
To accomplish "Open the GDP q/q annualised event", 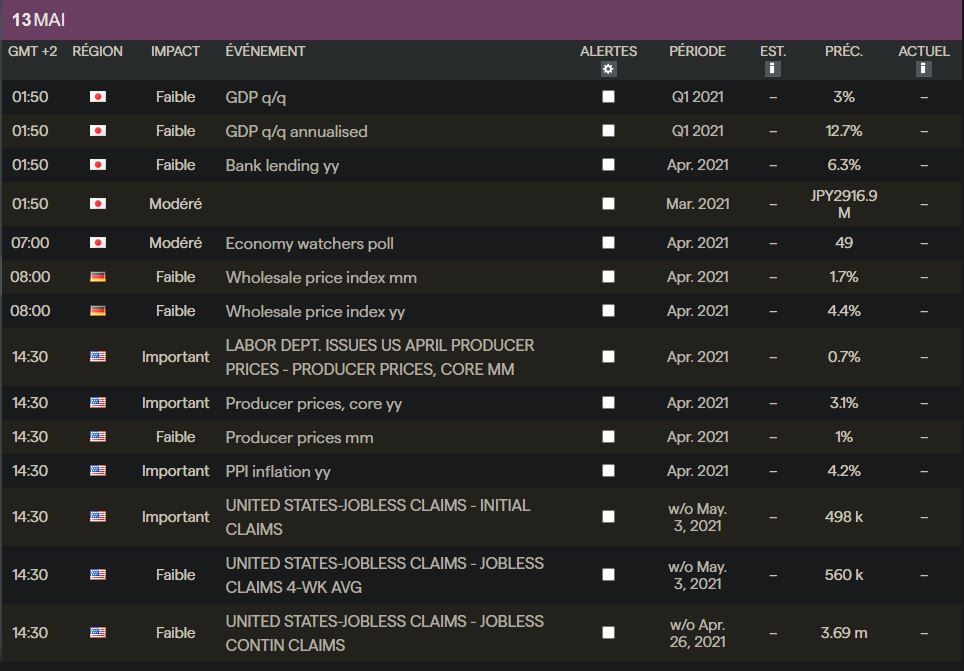I will pos(296,131).
